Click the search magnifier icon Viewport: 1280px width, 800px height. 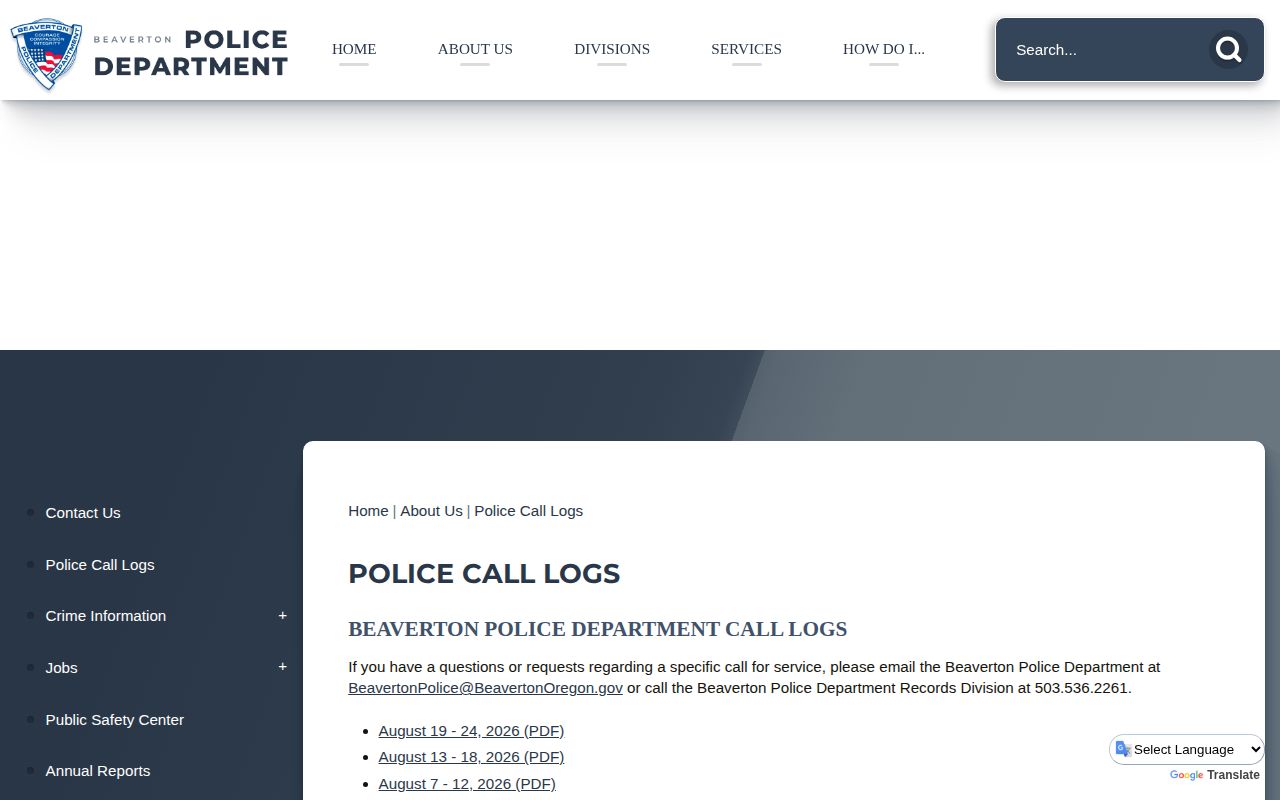coord(1228,49)
